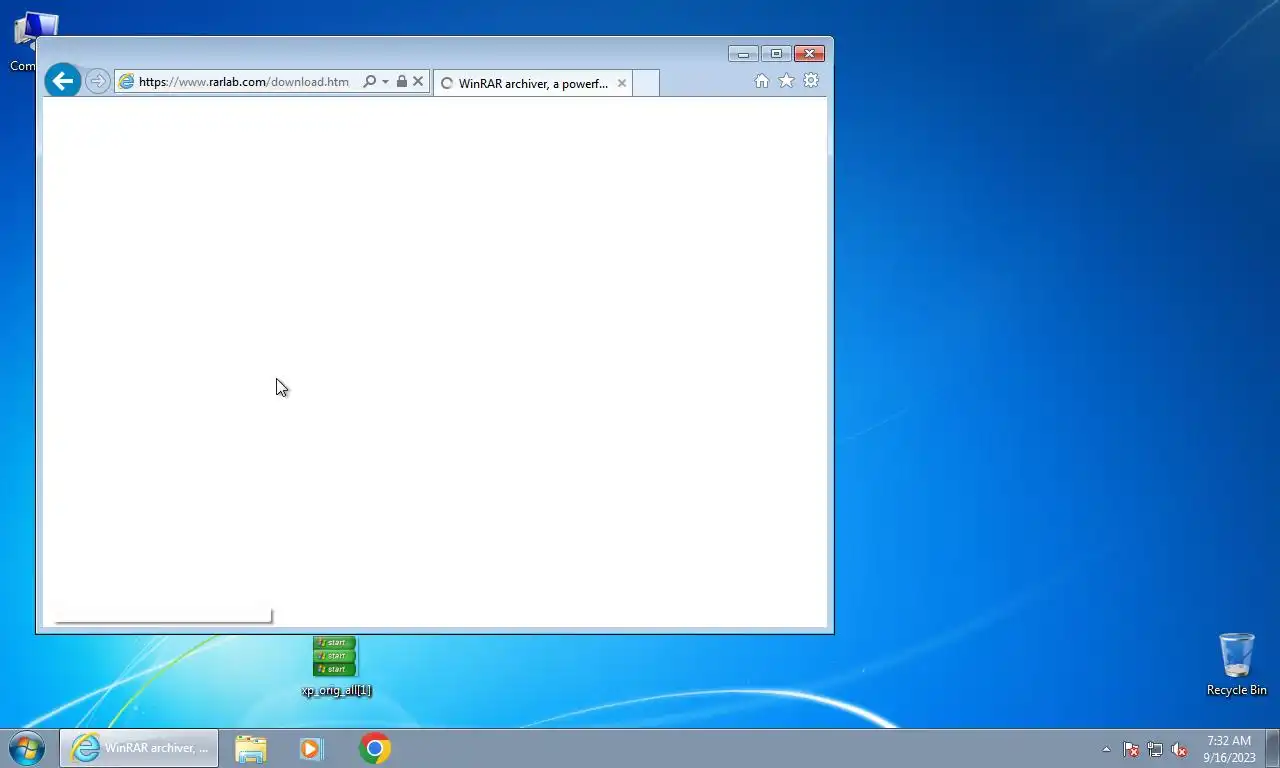Go to the browser Home page icon
The height and width of the screenshot is (768, 1280).
(761, 81)
